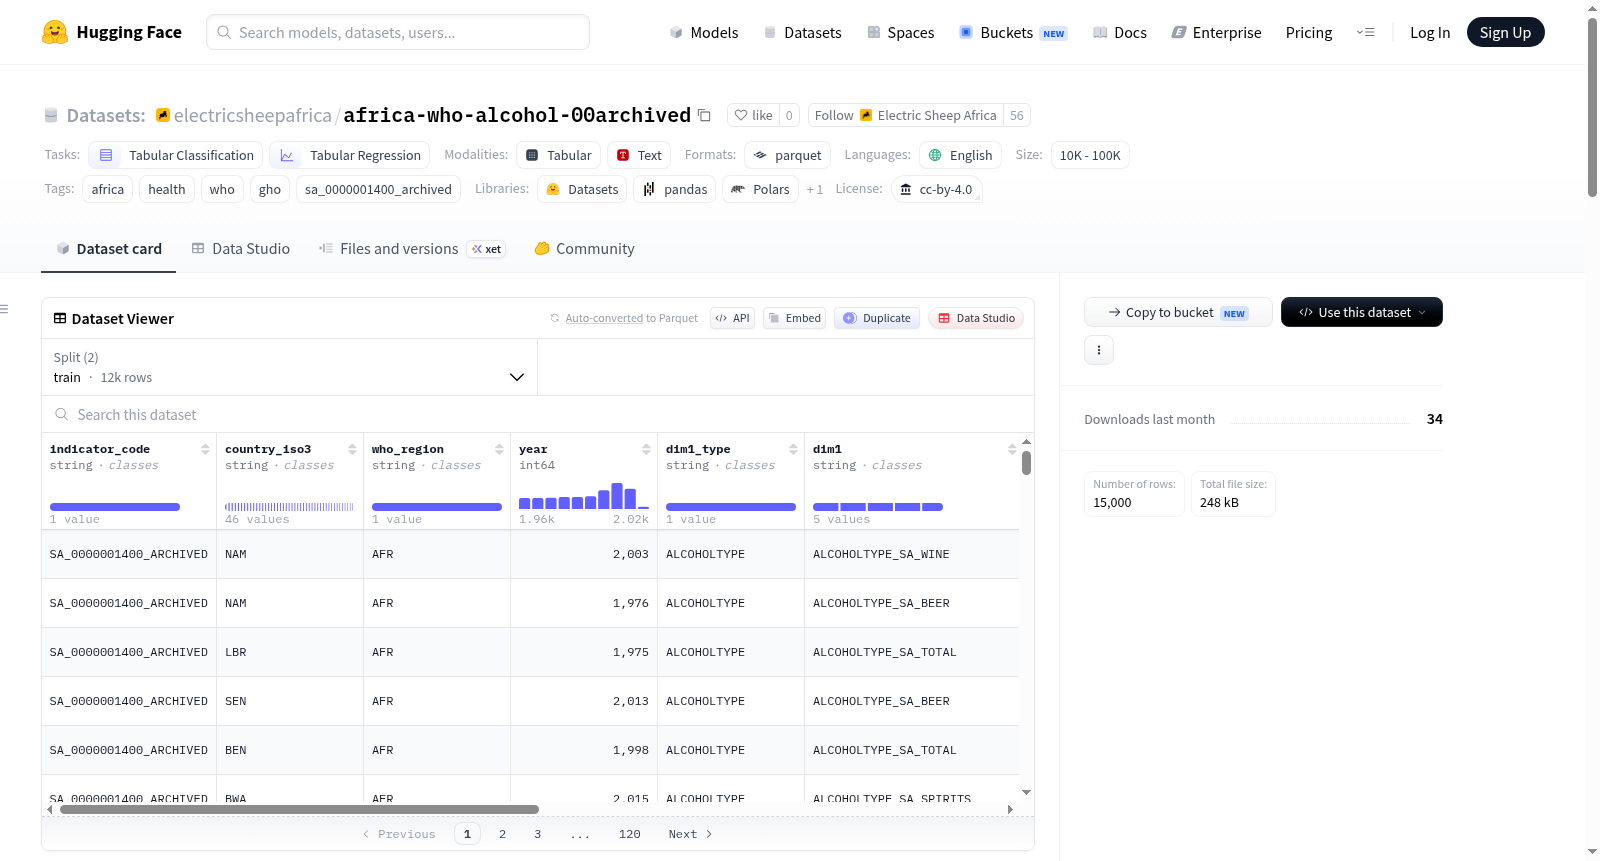The width and height of the screenshot is (1600, 861).
Task: Go to Datasets in the top navigation
Action: [802, 32]
